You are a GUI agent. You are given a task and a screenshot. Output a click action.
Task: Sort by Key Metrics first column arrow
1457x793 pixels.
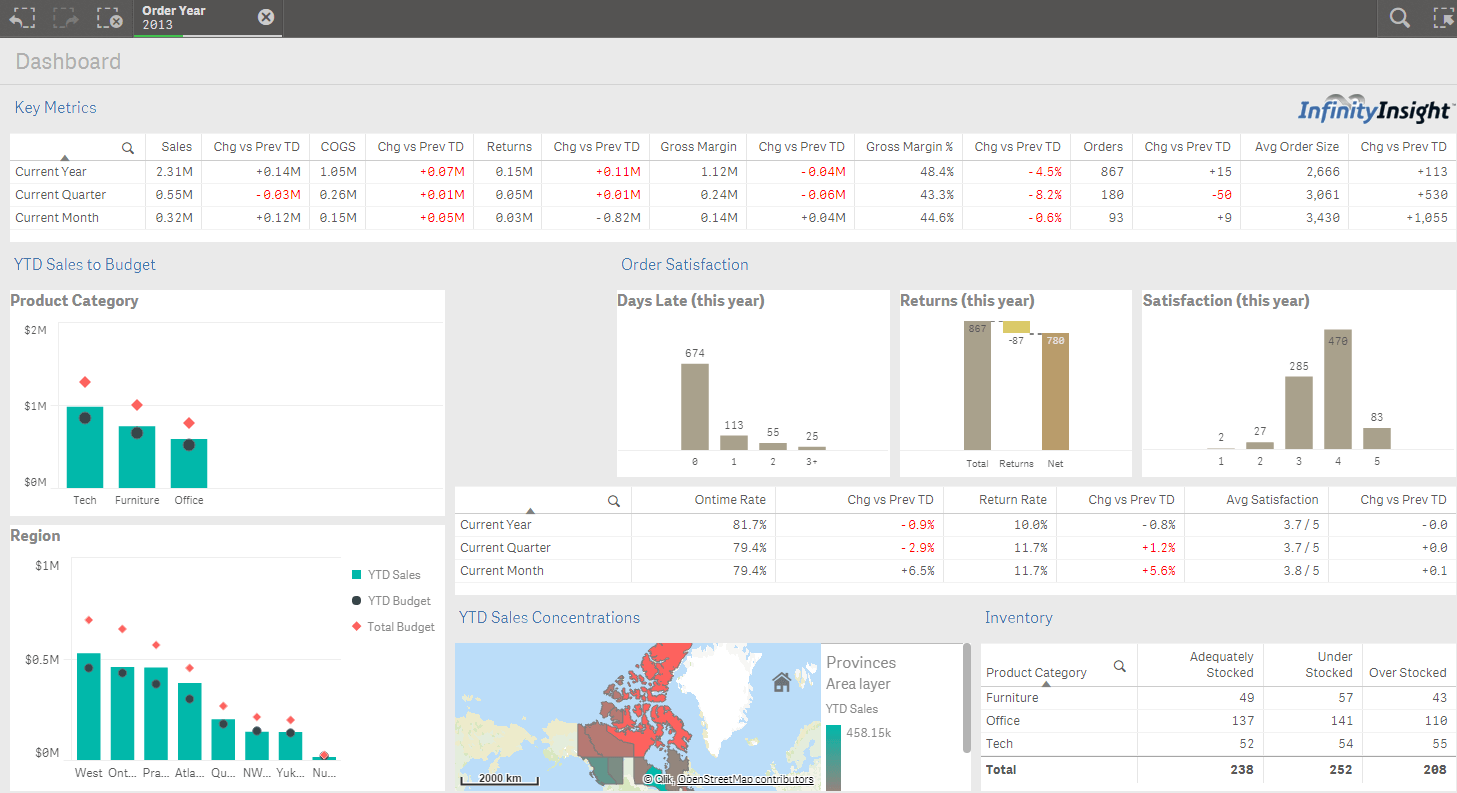[x=65, y=158]
